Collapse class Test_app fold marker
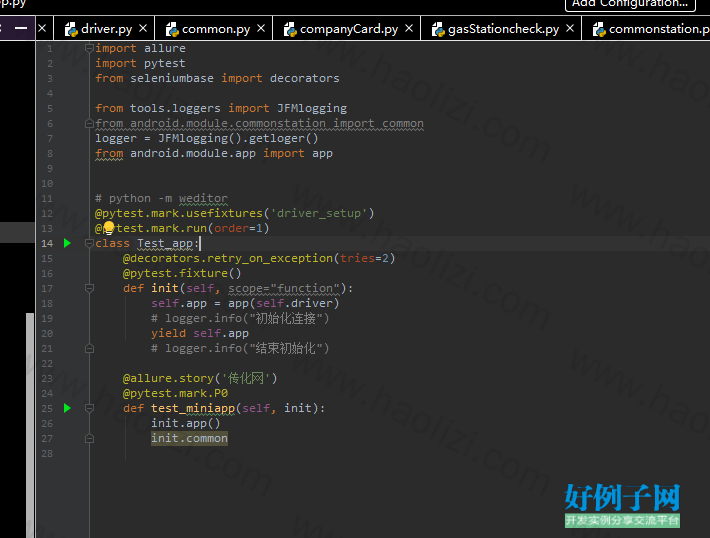This screenshot has height=538, width=710. click(89, 243)
